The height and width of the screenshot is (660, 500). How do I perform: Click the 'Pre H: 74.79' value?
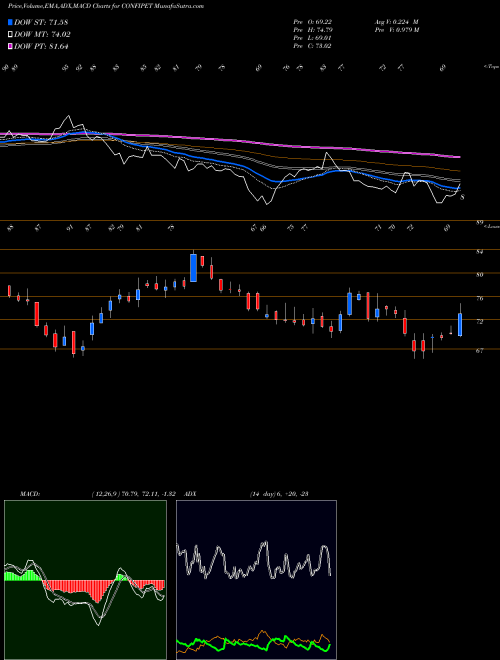(x=314, y=30)
